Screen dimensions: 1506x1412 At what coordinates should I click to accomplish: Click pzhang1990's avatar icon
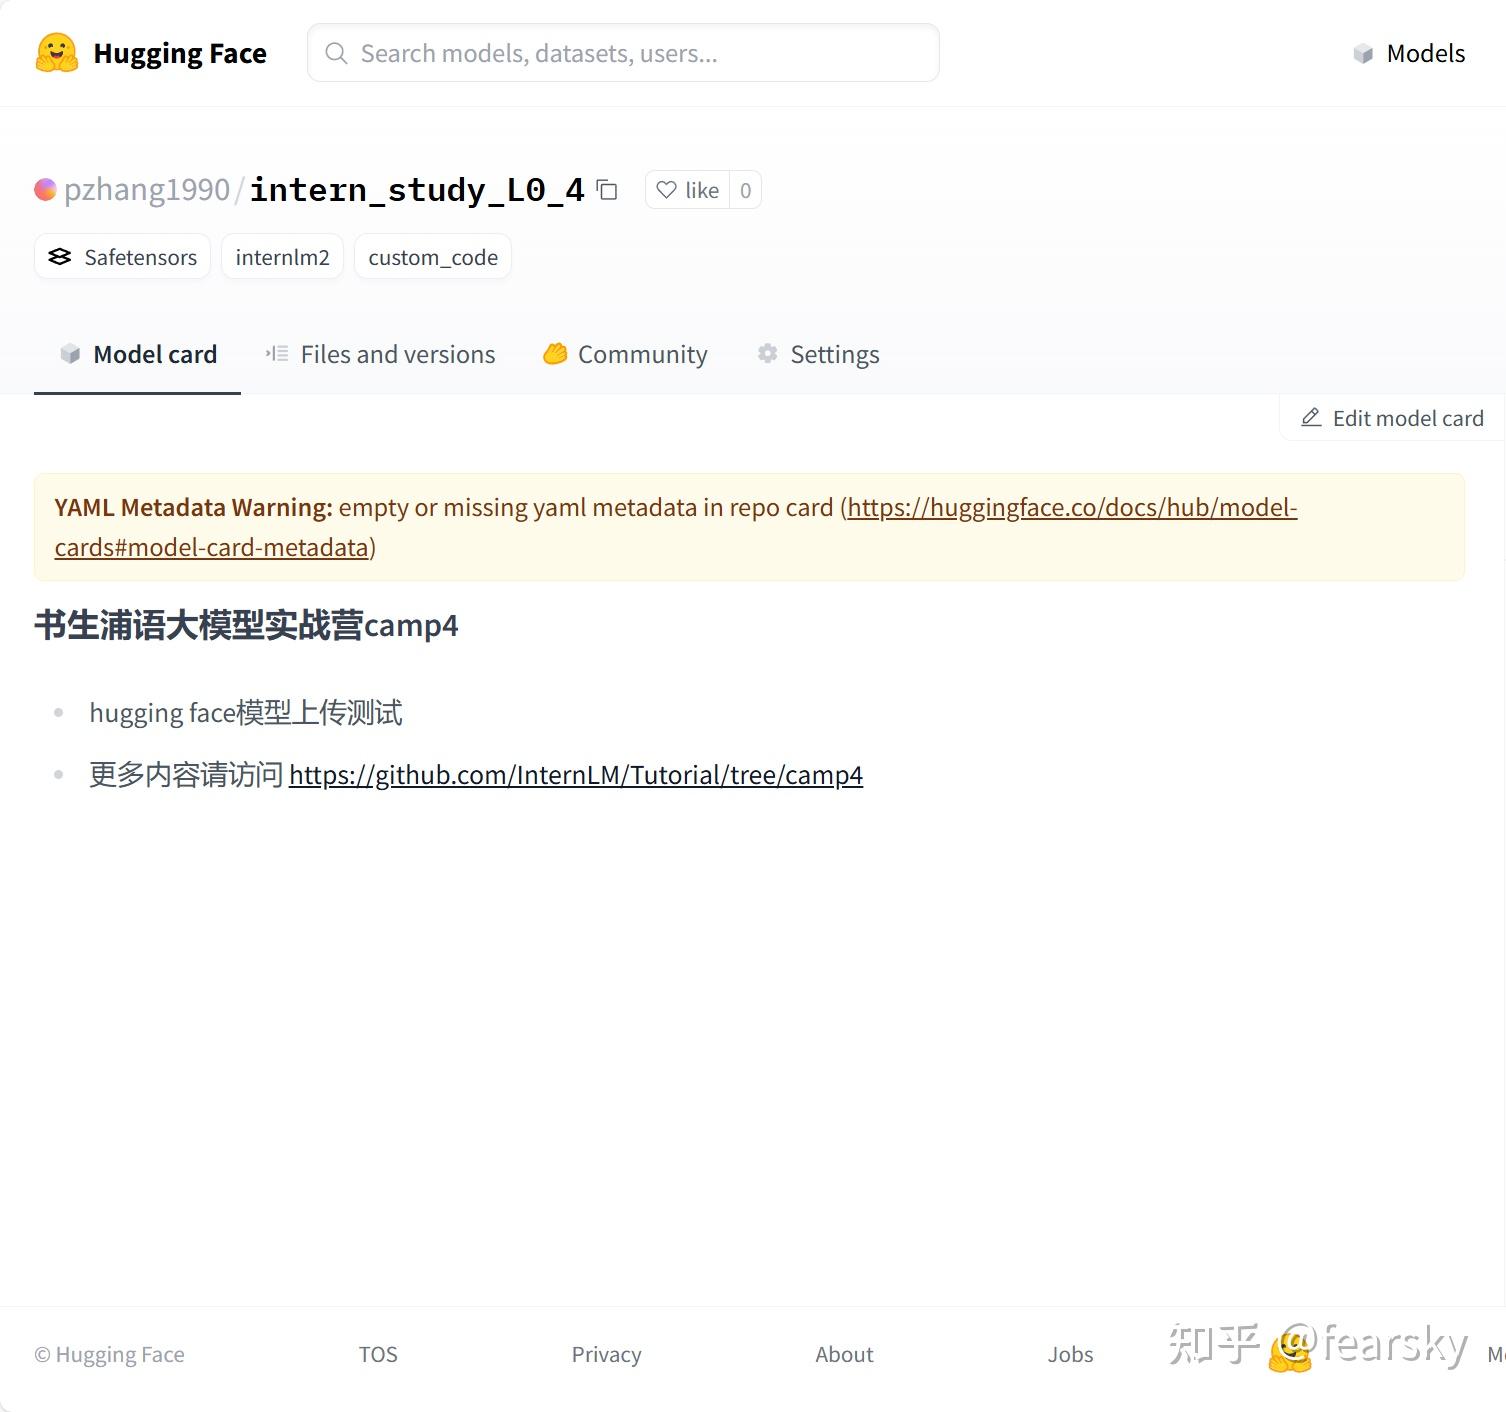point(44,189)
